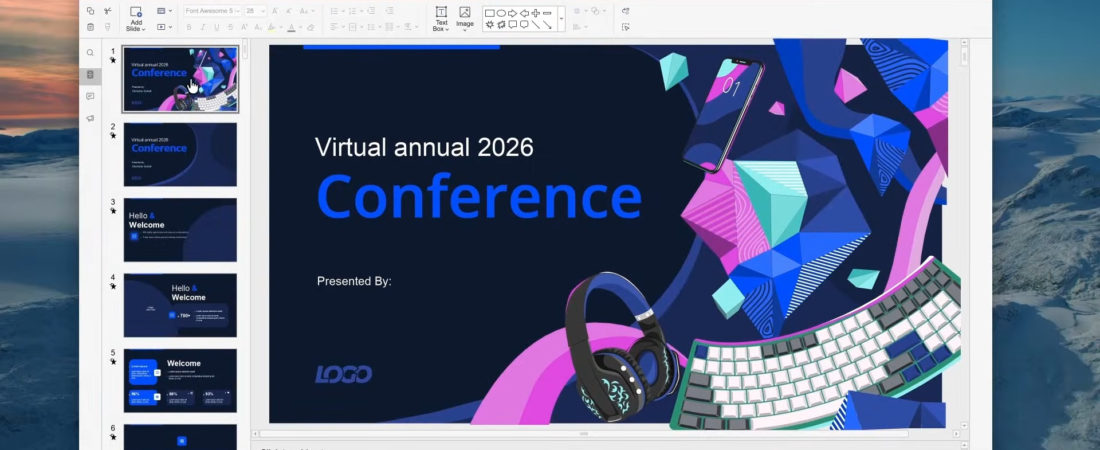
Task: Select slide 1 thumbnail
Action: click(x=180, y=79)
